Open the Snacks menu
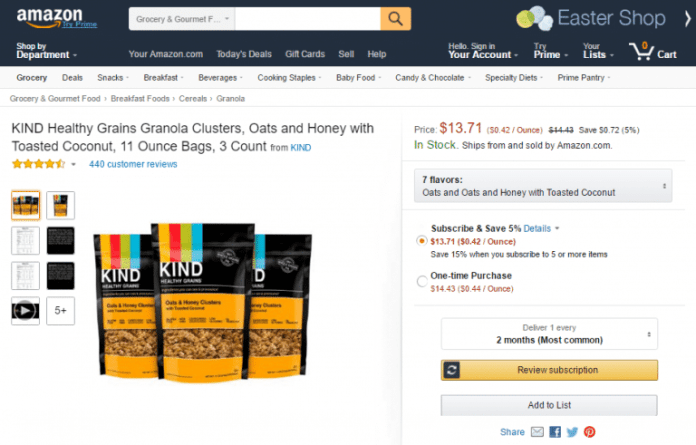The image size is (696, 445). point(113,78)
